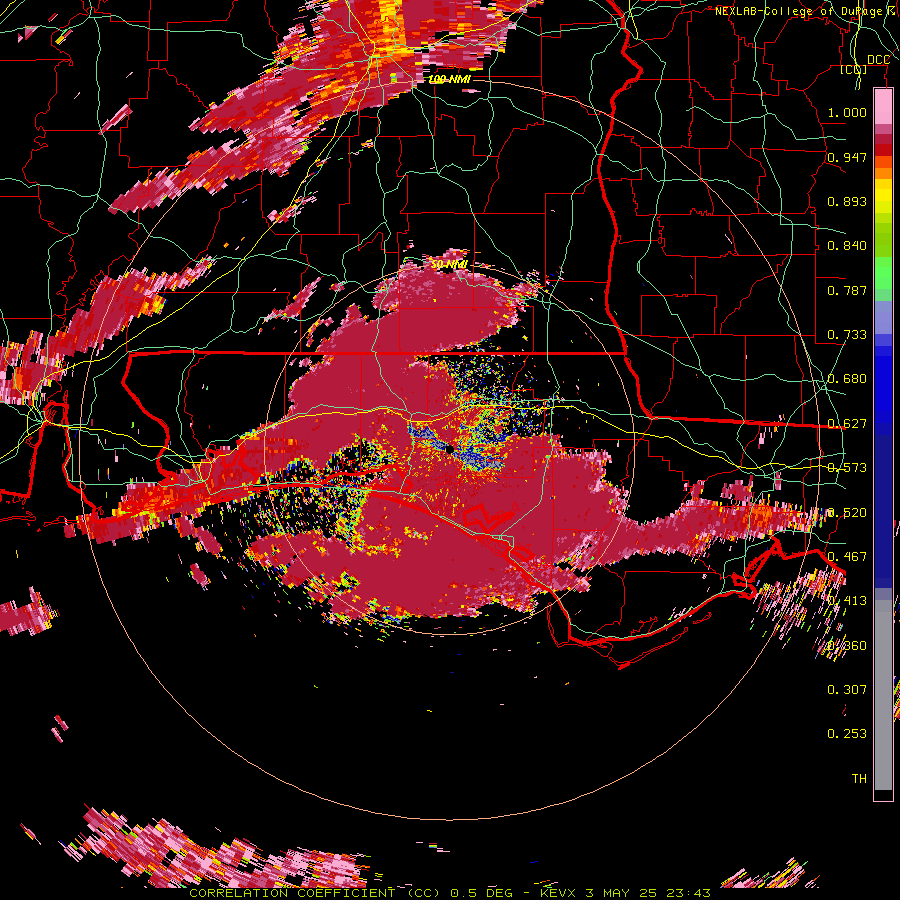This screenshot has height=900, width=900.
Task: Select the 0.253 scale value
Action: 847,734
